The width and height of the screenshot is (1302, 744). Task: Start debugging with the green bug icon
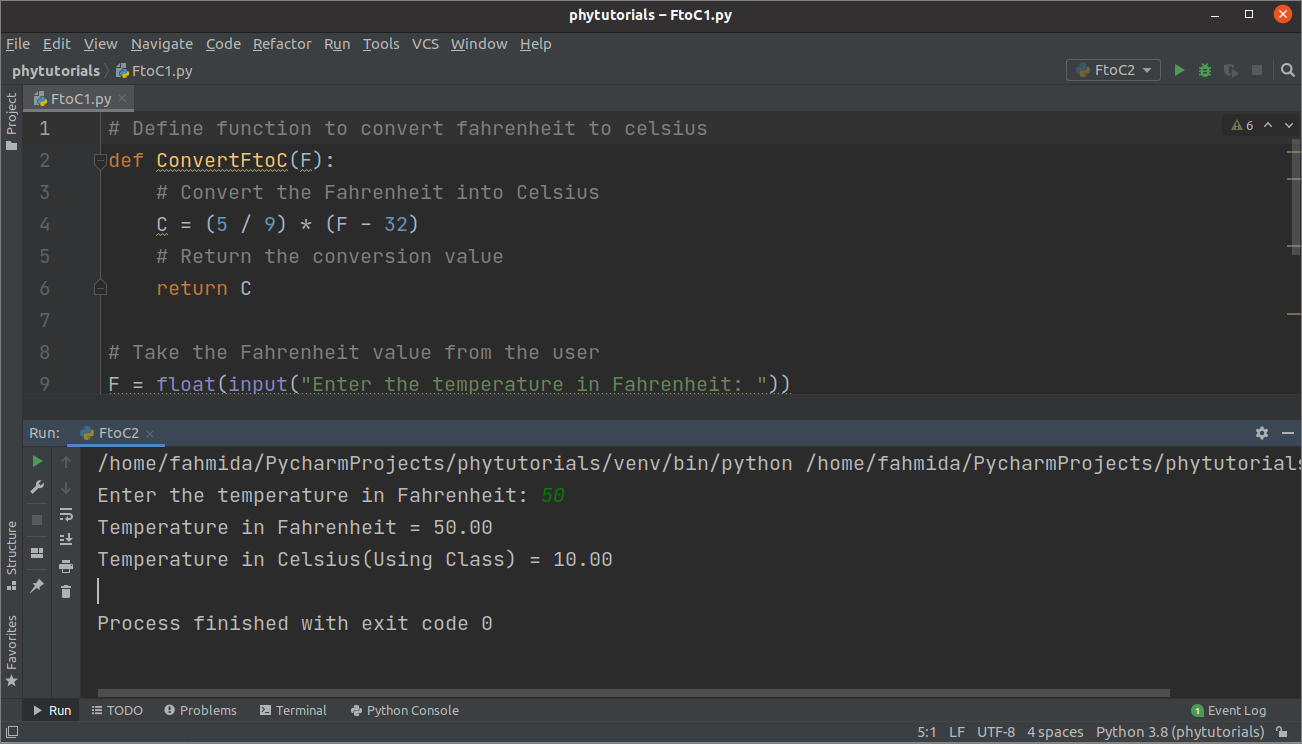[x=1205, y=70]
